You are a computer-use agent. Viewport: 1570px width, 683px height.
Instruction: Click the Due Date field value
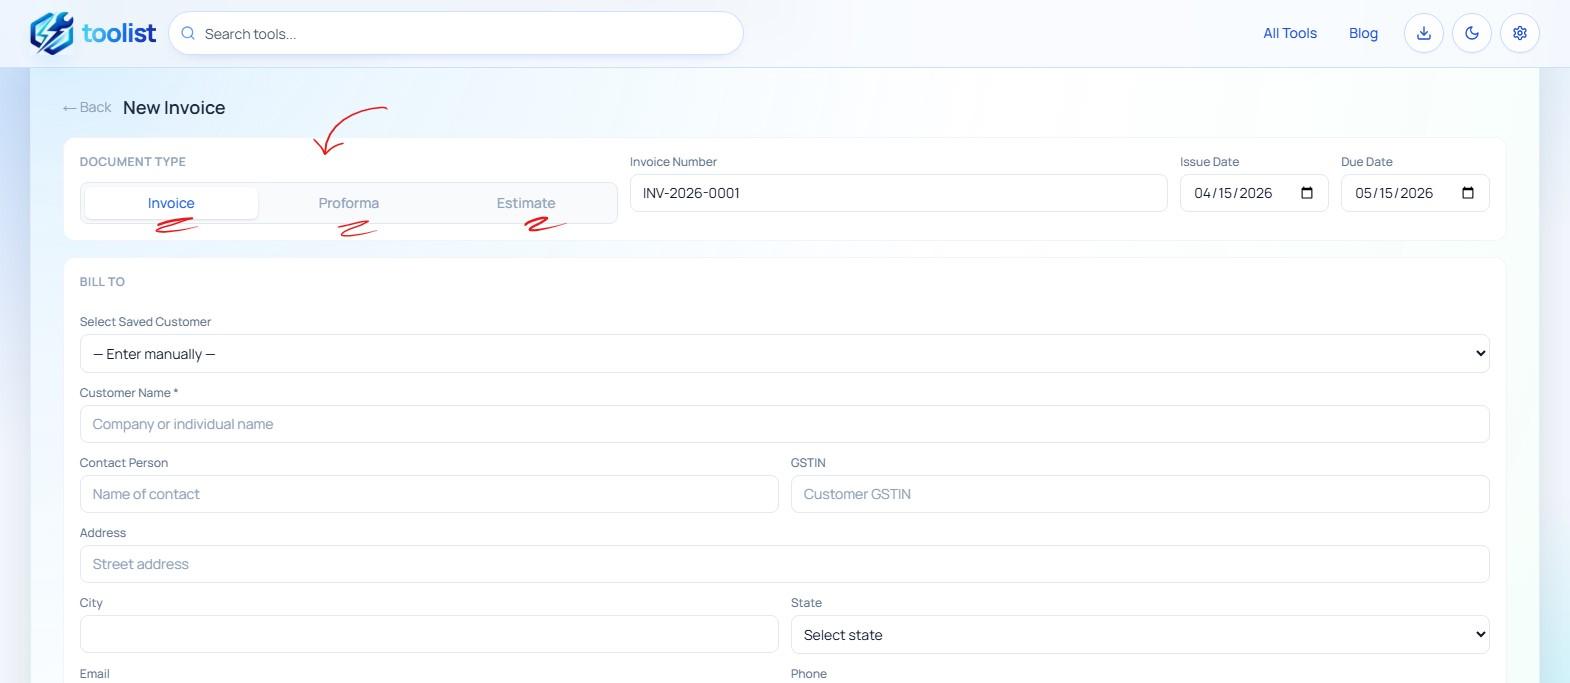click(1394, 193)
